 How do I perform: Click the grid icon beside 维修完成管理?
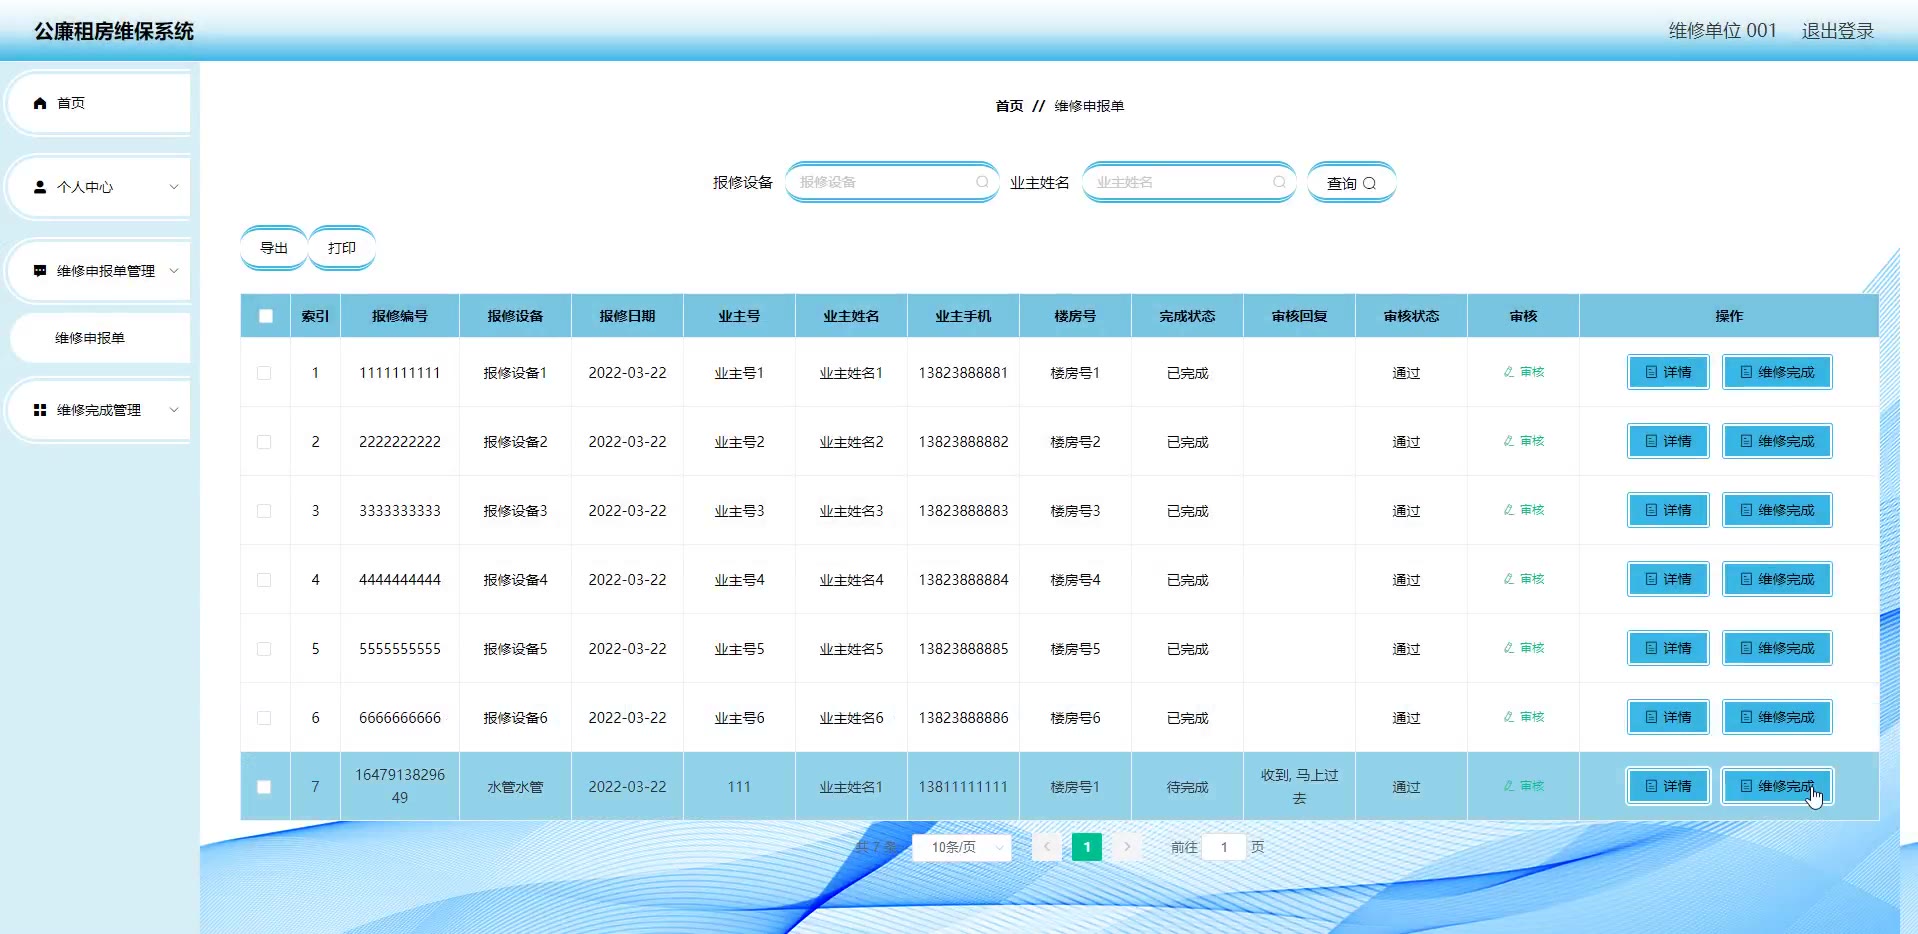pyautogui.click(x=40, y=410)
